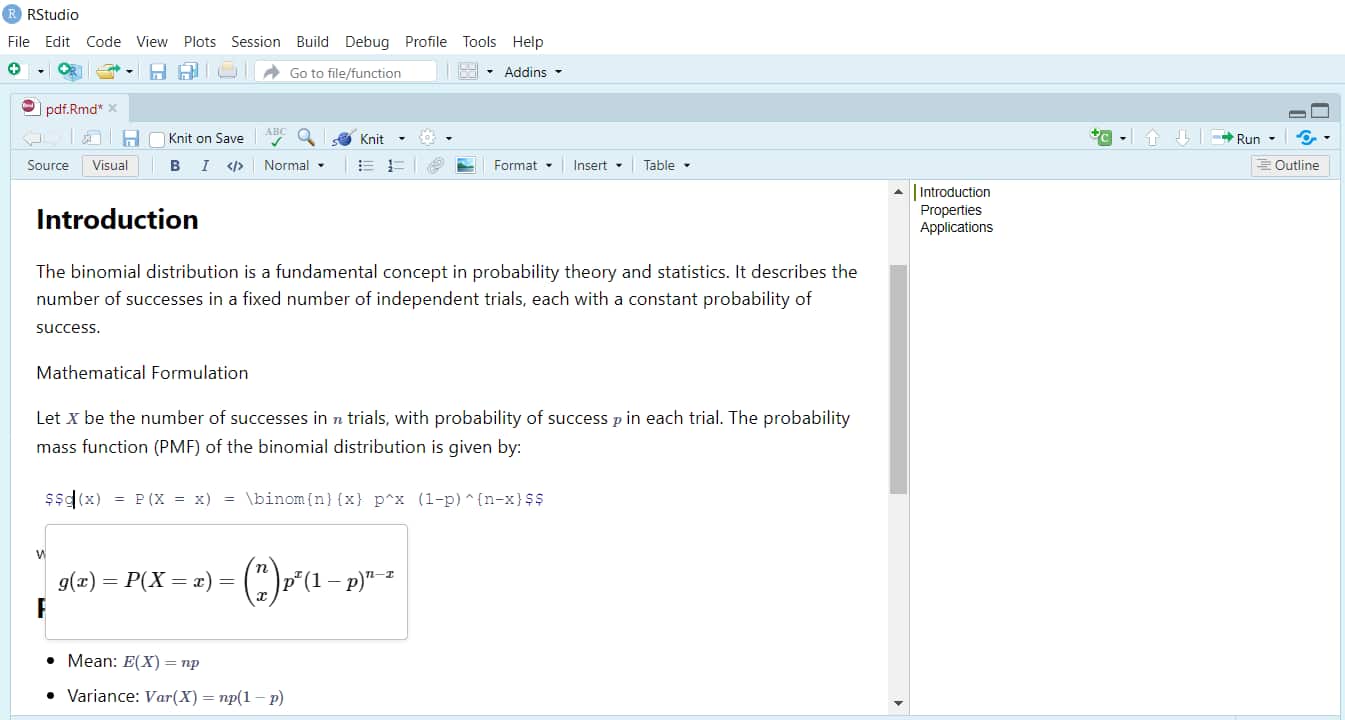Expand the Table dropdown

665,165
